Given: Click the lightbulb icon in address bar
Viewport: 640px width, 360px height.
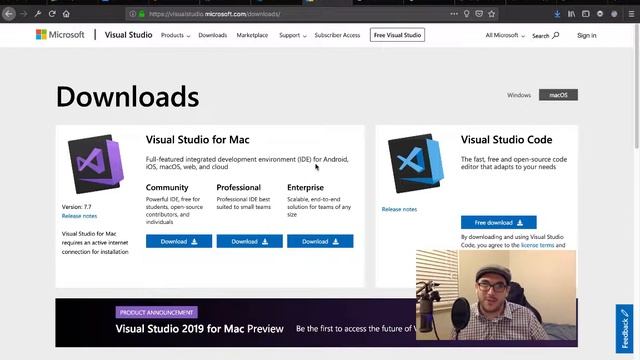Looking at the screenshot, I should tap(467, 14).
